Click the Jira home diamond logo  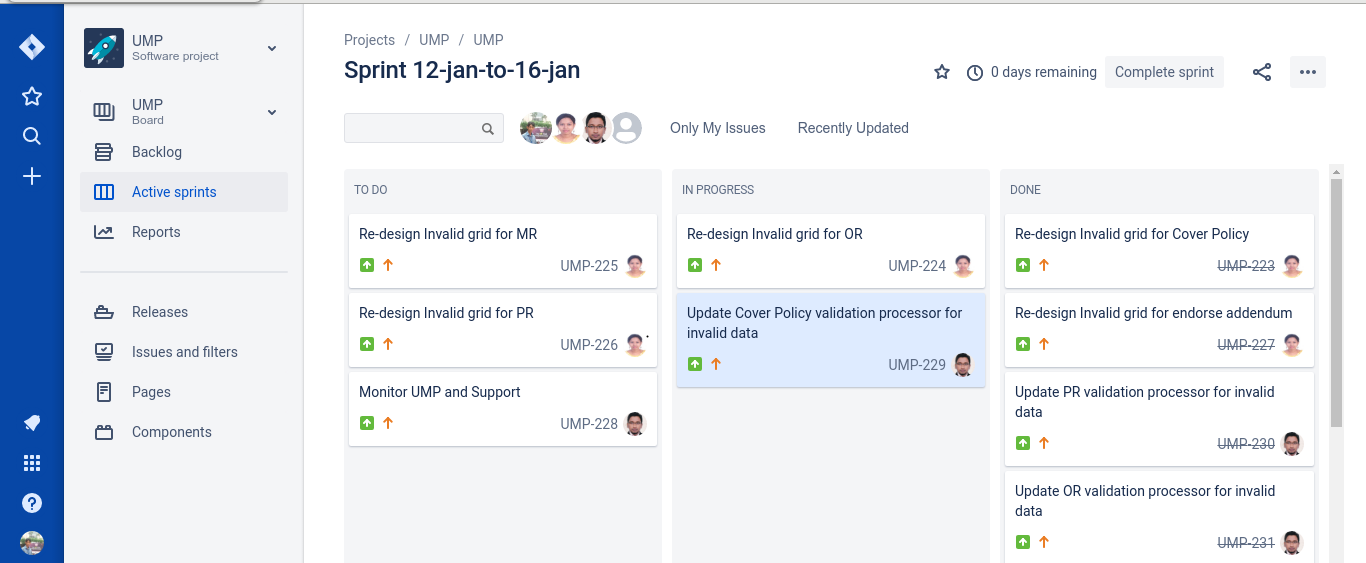coord(32,48)
